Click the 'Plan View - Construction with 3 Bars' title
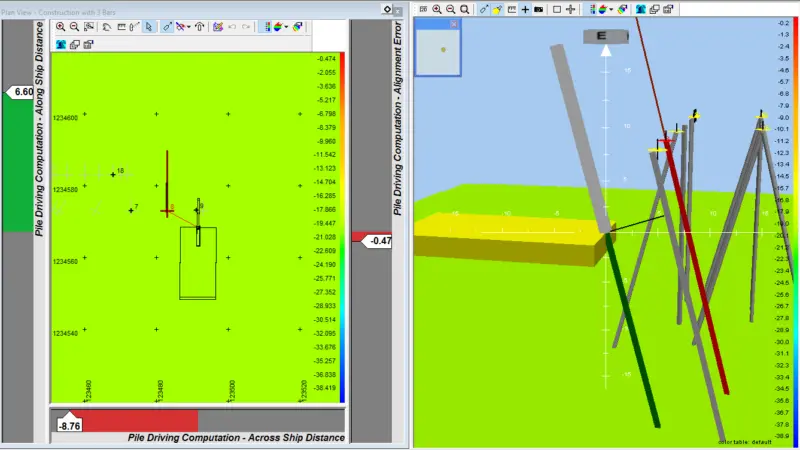 [59, 12]
